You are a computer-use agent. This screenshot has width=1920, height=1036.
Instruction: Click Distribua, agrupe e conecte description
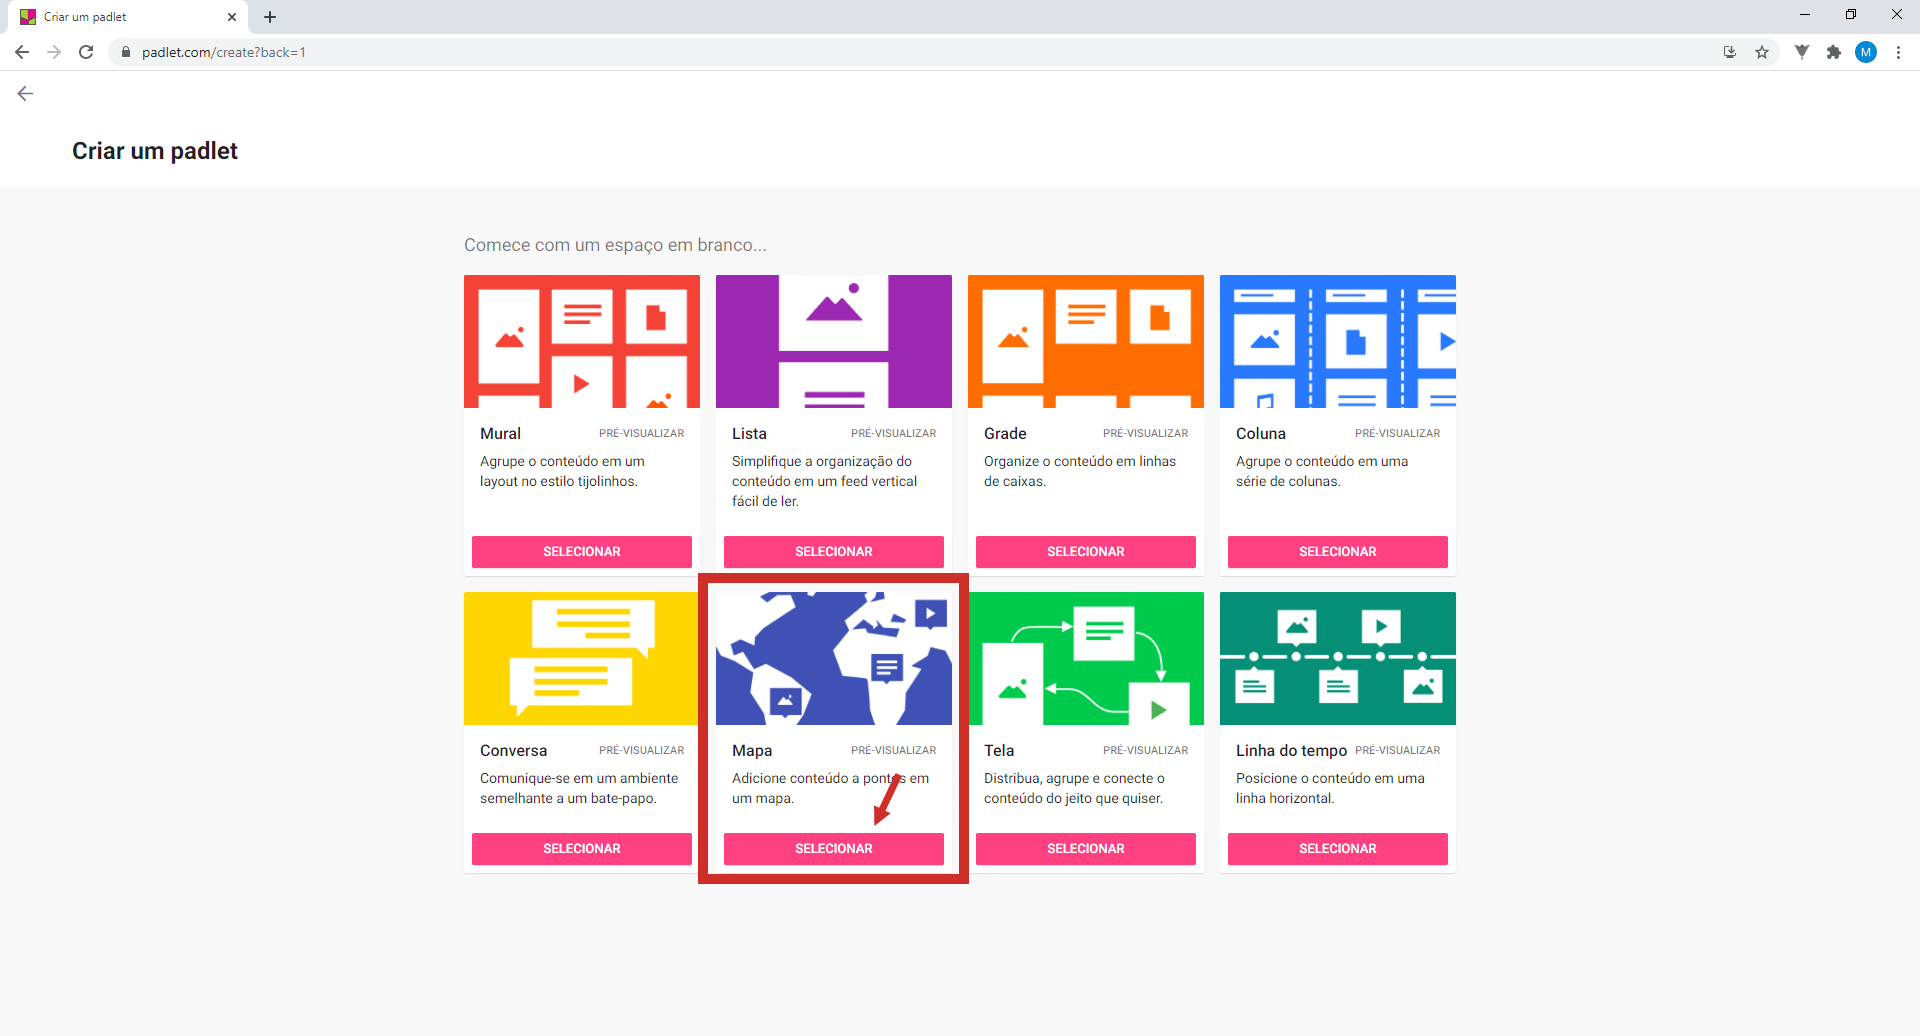[1074, 788]
